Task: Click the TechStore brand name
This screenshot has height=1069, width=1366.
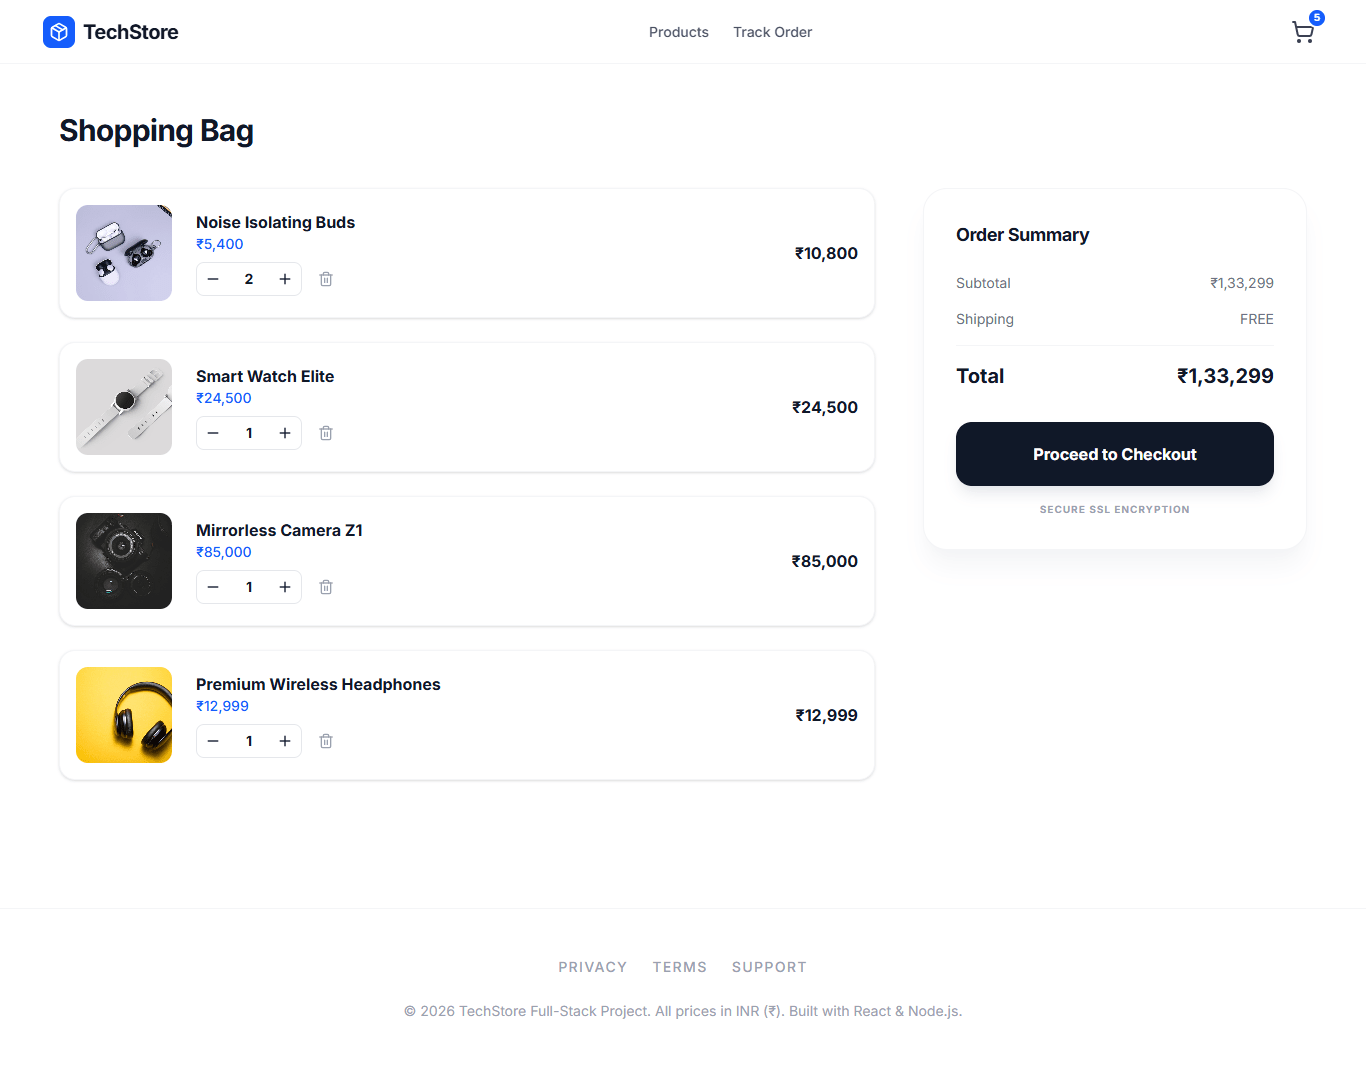Action: [131, 32]
